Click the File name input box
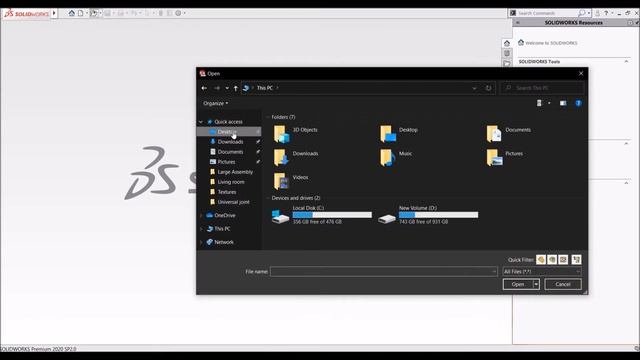Image resolution: width=640 pixels, height=360 pixels. tap(383, 271)
